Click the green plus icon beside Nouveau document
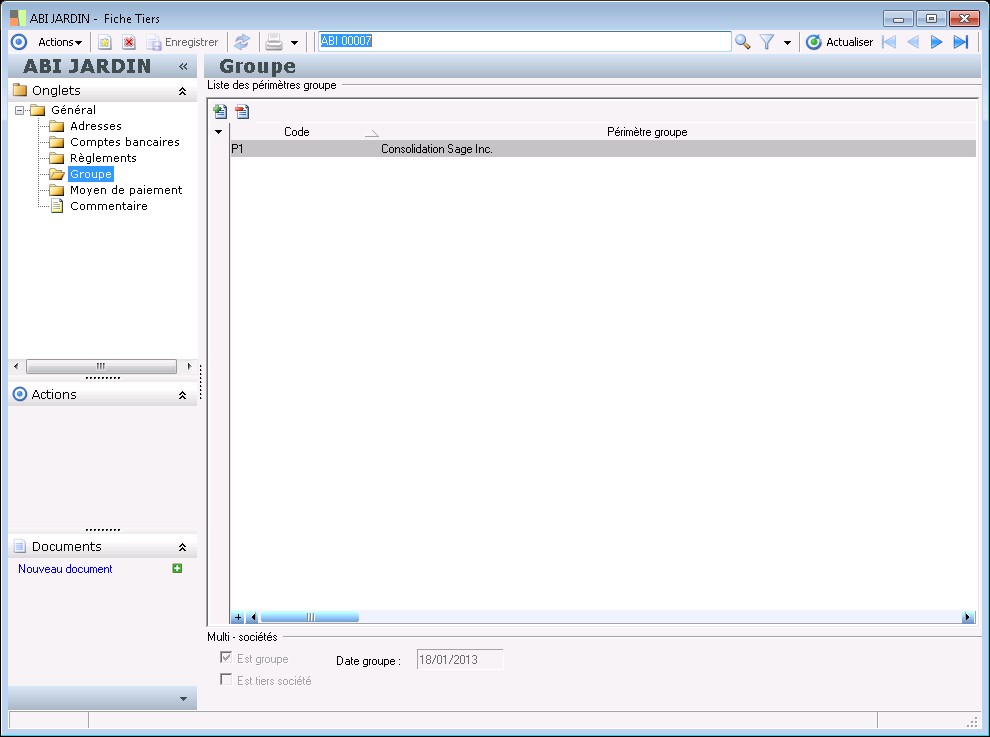The image size is (990, 737). click(177, 568)
